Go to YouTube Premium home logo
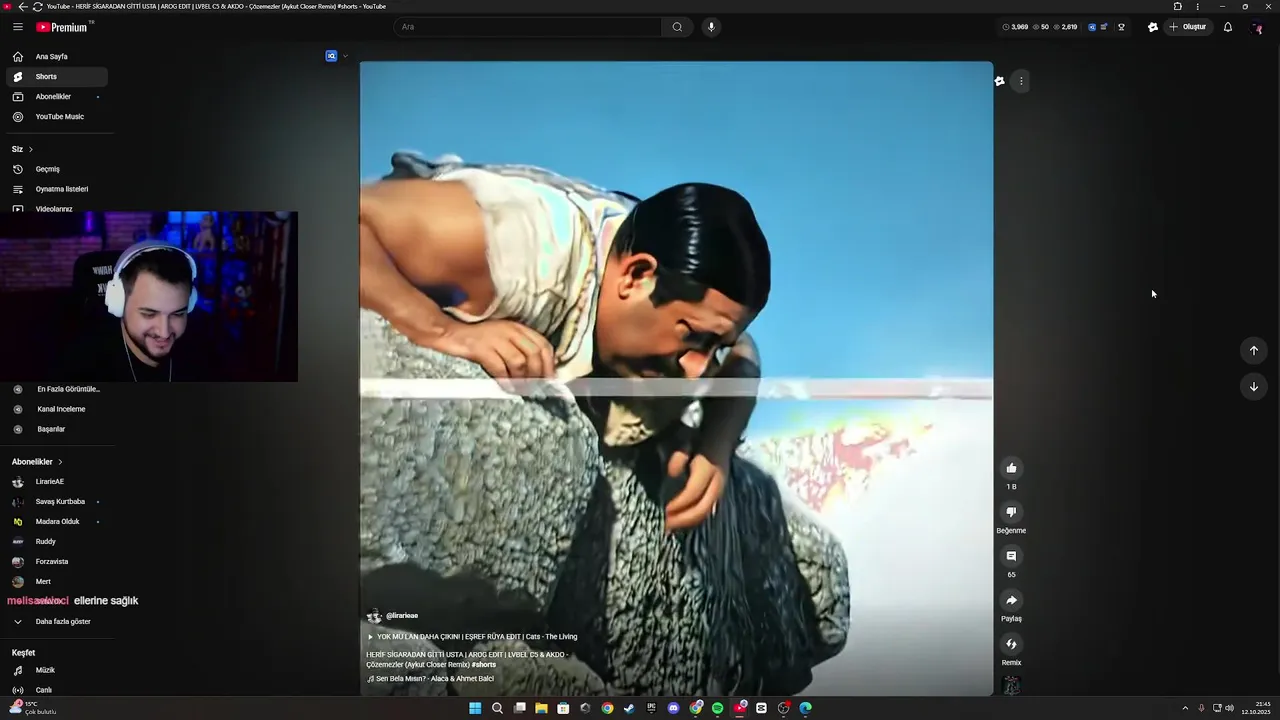Image resolution: width=1280 pixels, height=720 pixels. tap(64, 27)
